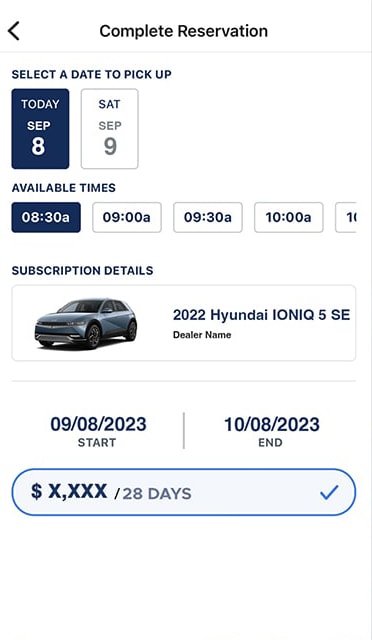This screenshot has width=372, height=640.
Task: Tap the blue checkmark on price option
Action: tap(329, 492)
